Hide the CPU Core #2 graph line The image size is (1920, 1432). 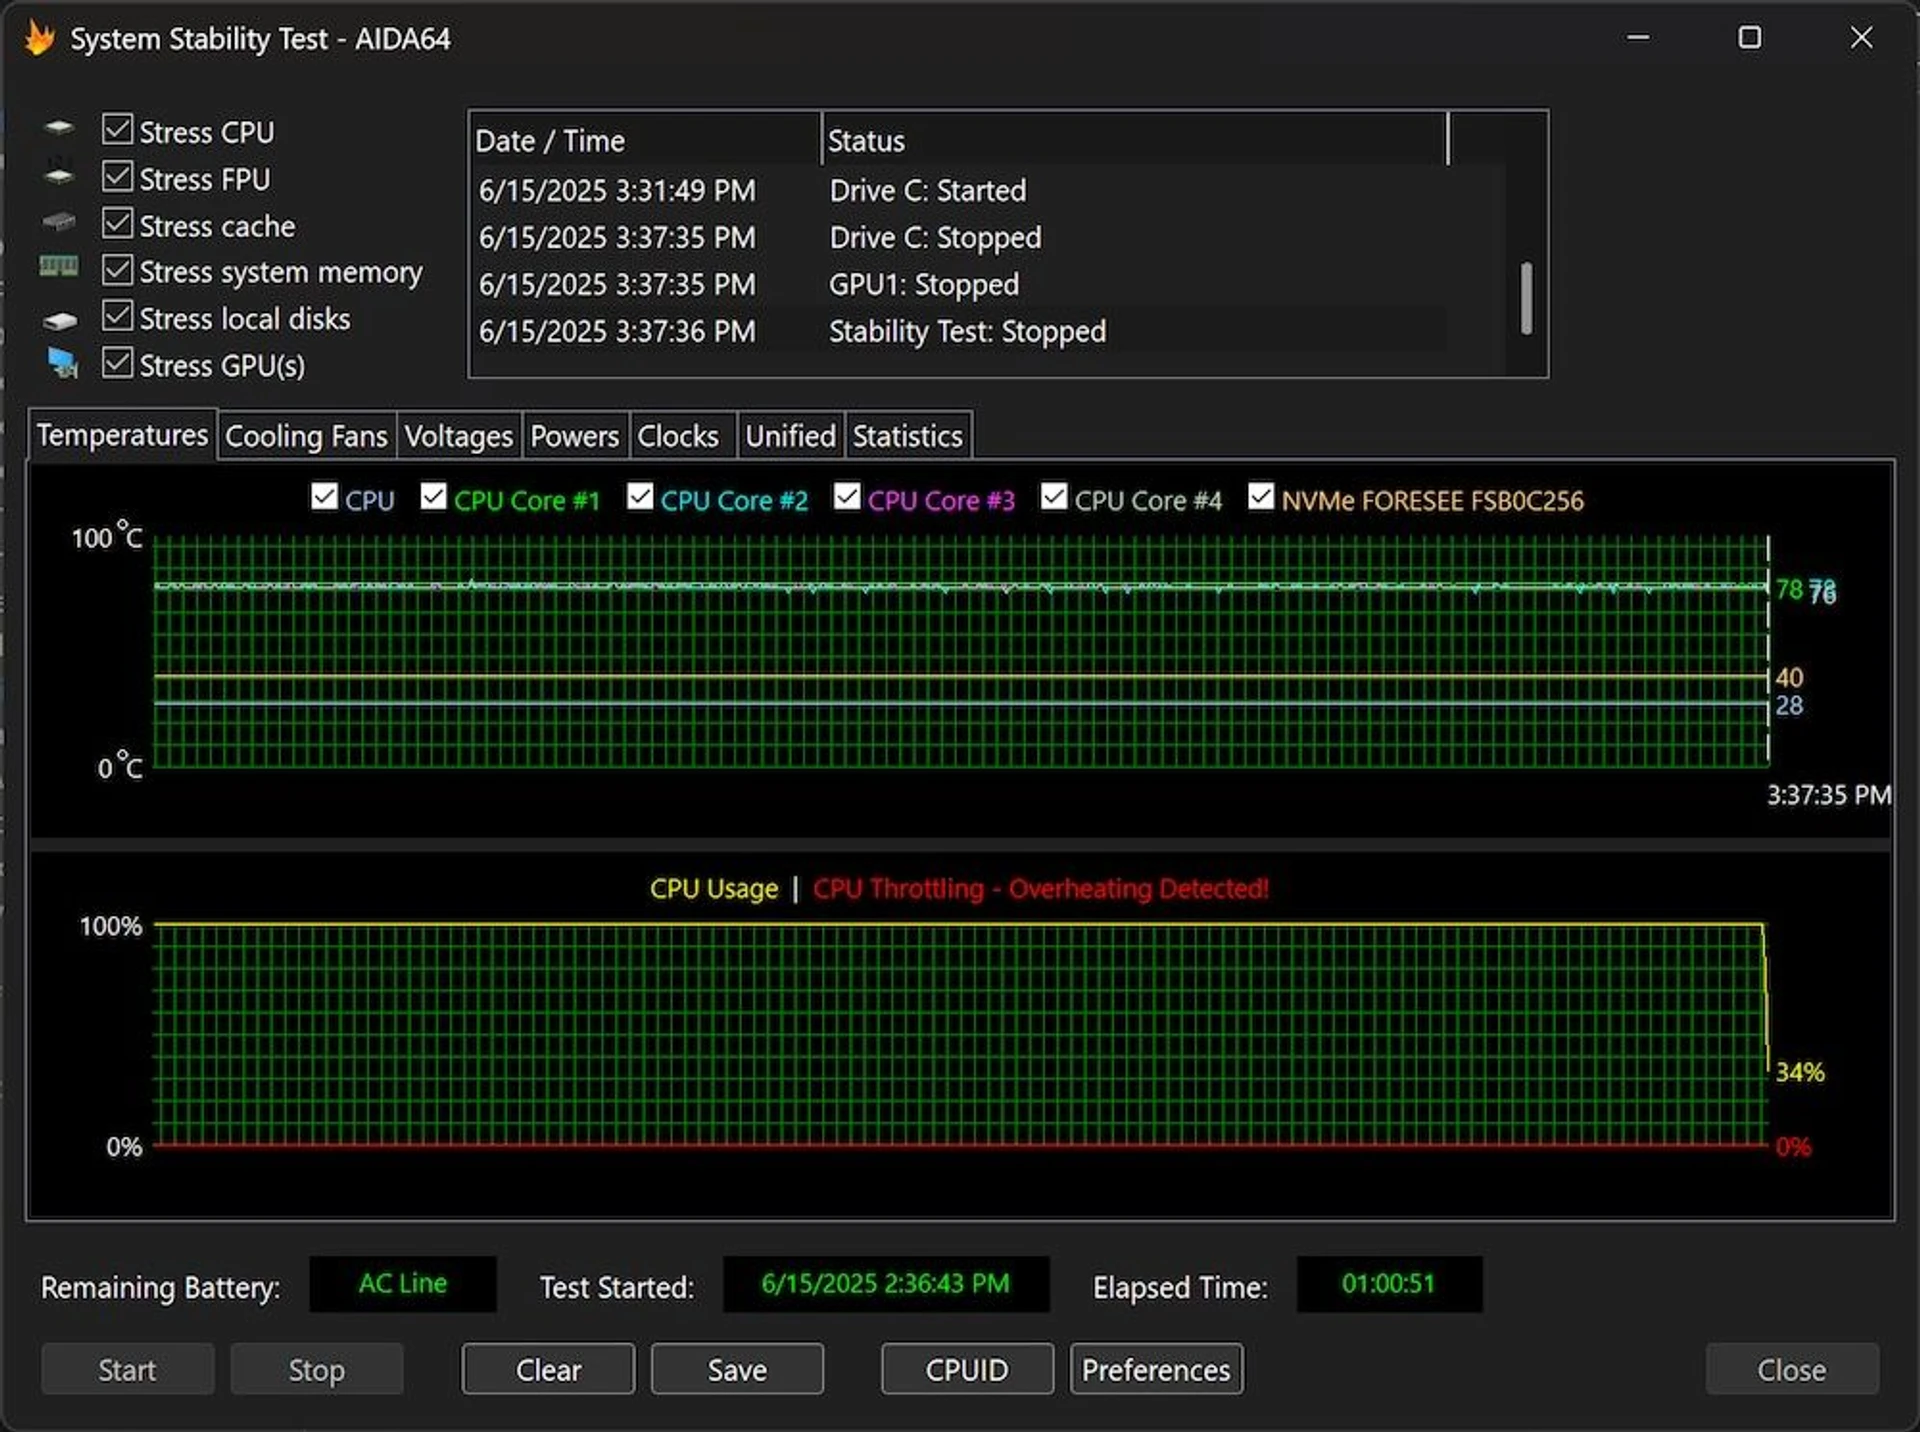(x=640, y=497)
